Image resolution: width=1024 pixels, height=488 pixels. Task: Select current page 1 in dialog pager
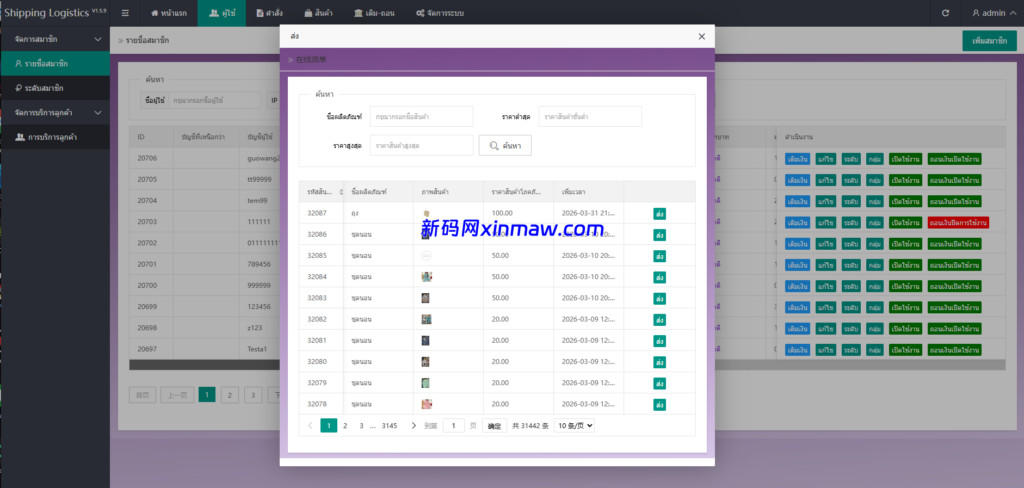(328, 425)
